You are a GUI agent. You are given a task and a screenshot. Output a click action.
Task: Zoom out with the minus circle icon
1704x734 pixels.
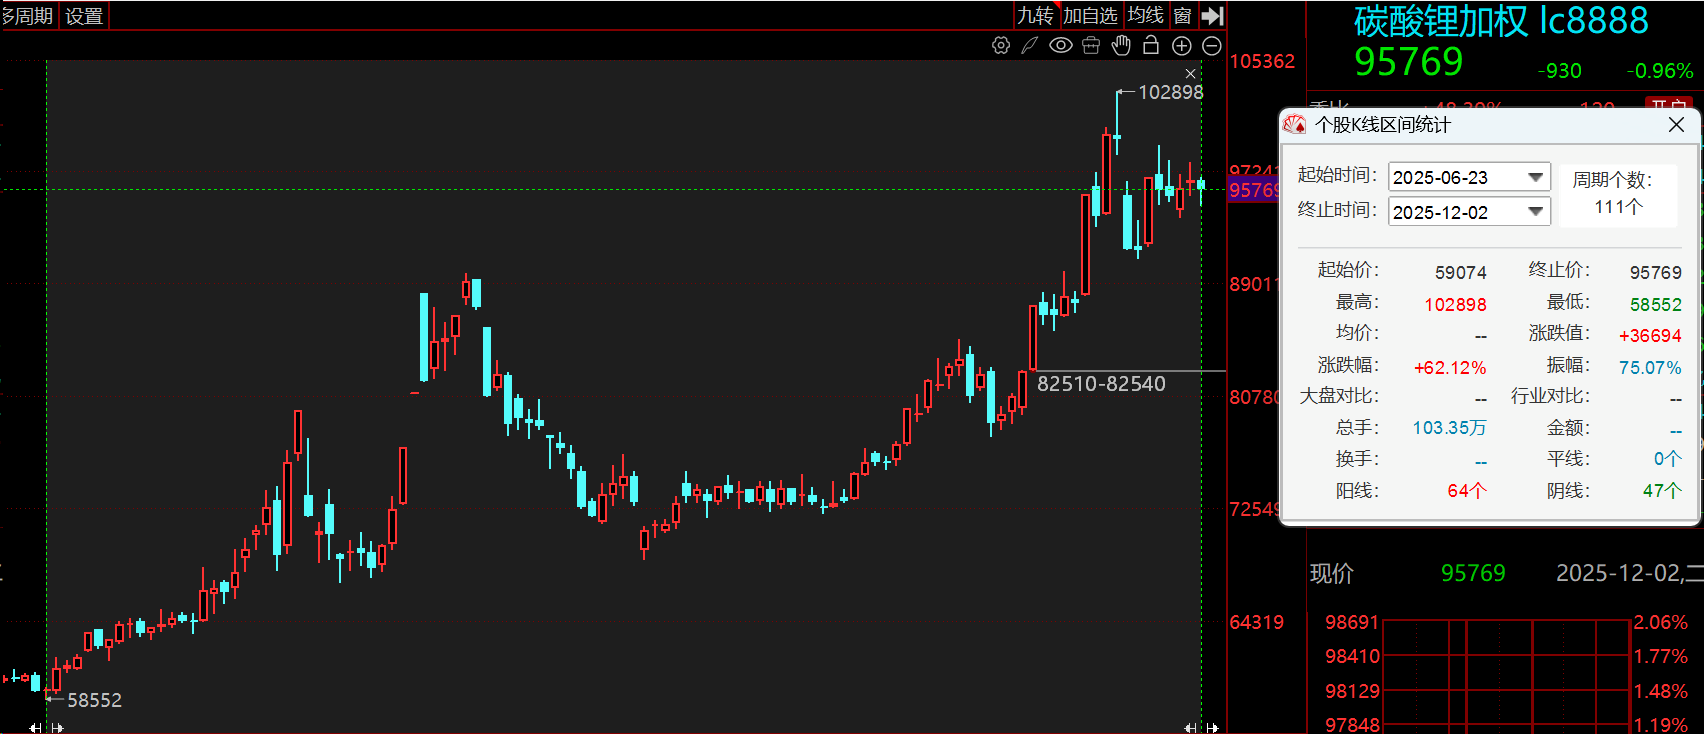coord(1211,45)
